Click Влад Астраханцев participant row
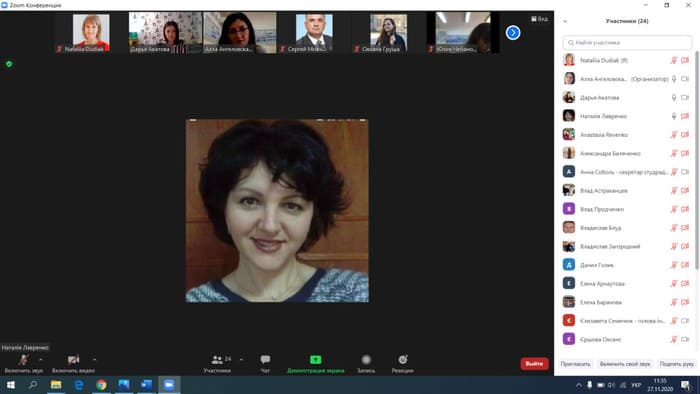Image resolution: width=700 pixels, height=394 pixels. click(x=626, y=191)
